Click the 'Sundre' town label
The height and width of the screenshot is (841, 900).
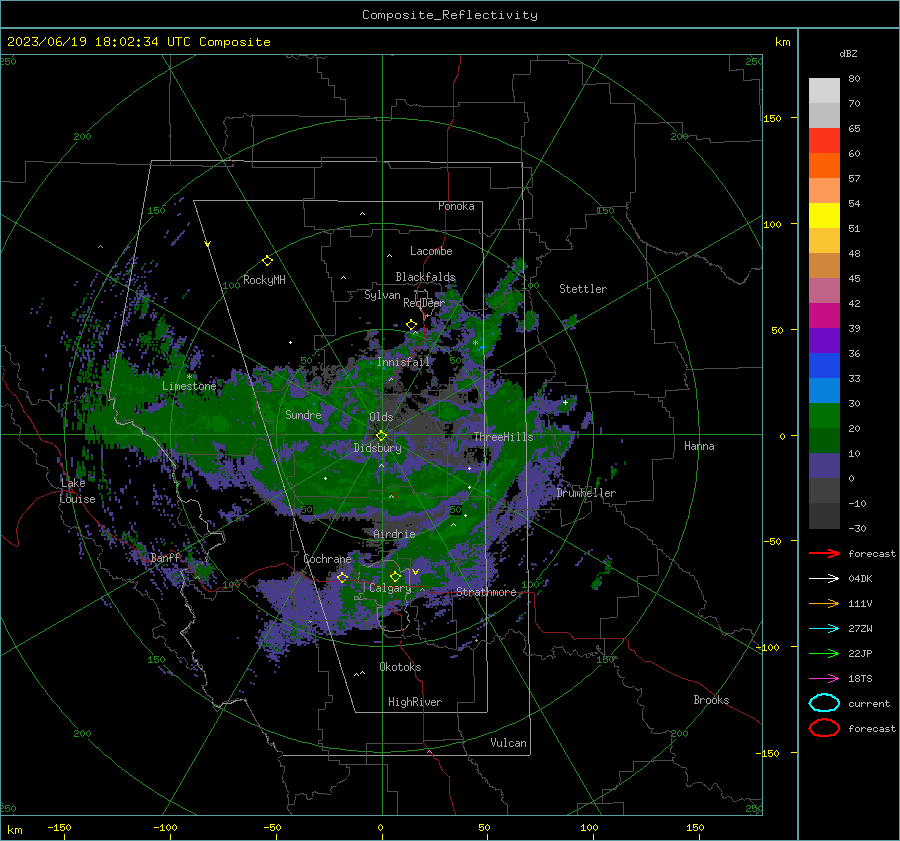pos(303,414)
